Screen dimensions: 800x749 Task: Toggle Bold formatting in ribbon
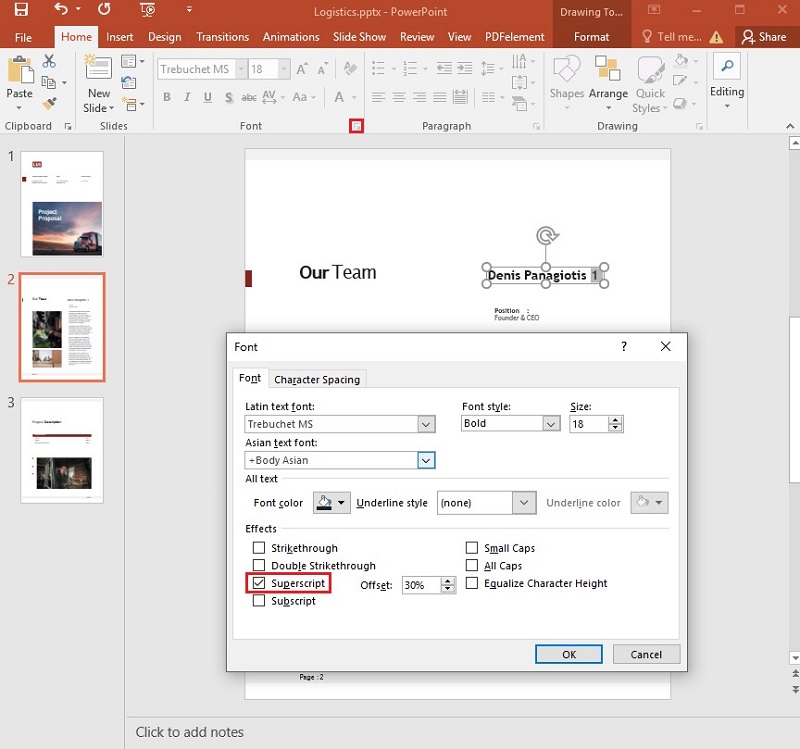[167, 97]
